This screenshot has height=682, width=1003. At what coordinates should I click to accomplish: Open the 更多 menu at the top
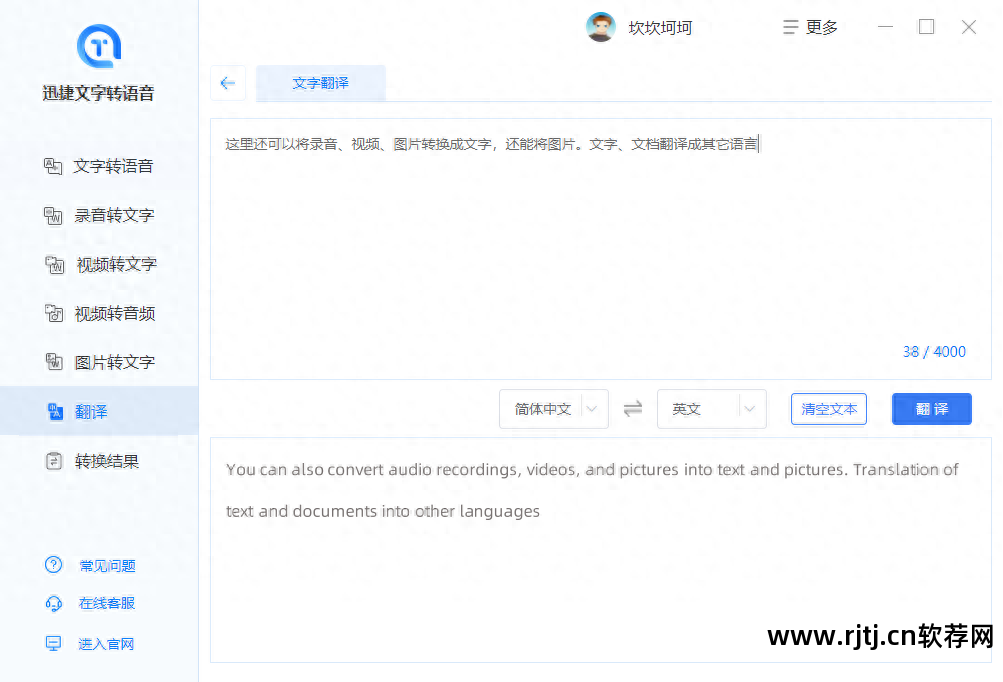pos(809,27)
